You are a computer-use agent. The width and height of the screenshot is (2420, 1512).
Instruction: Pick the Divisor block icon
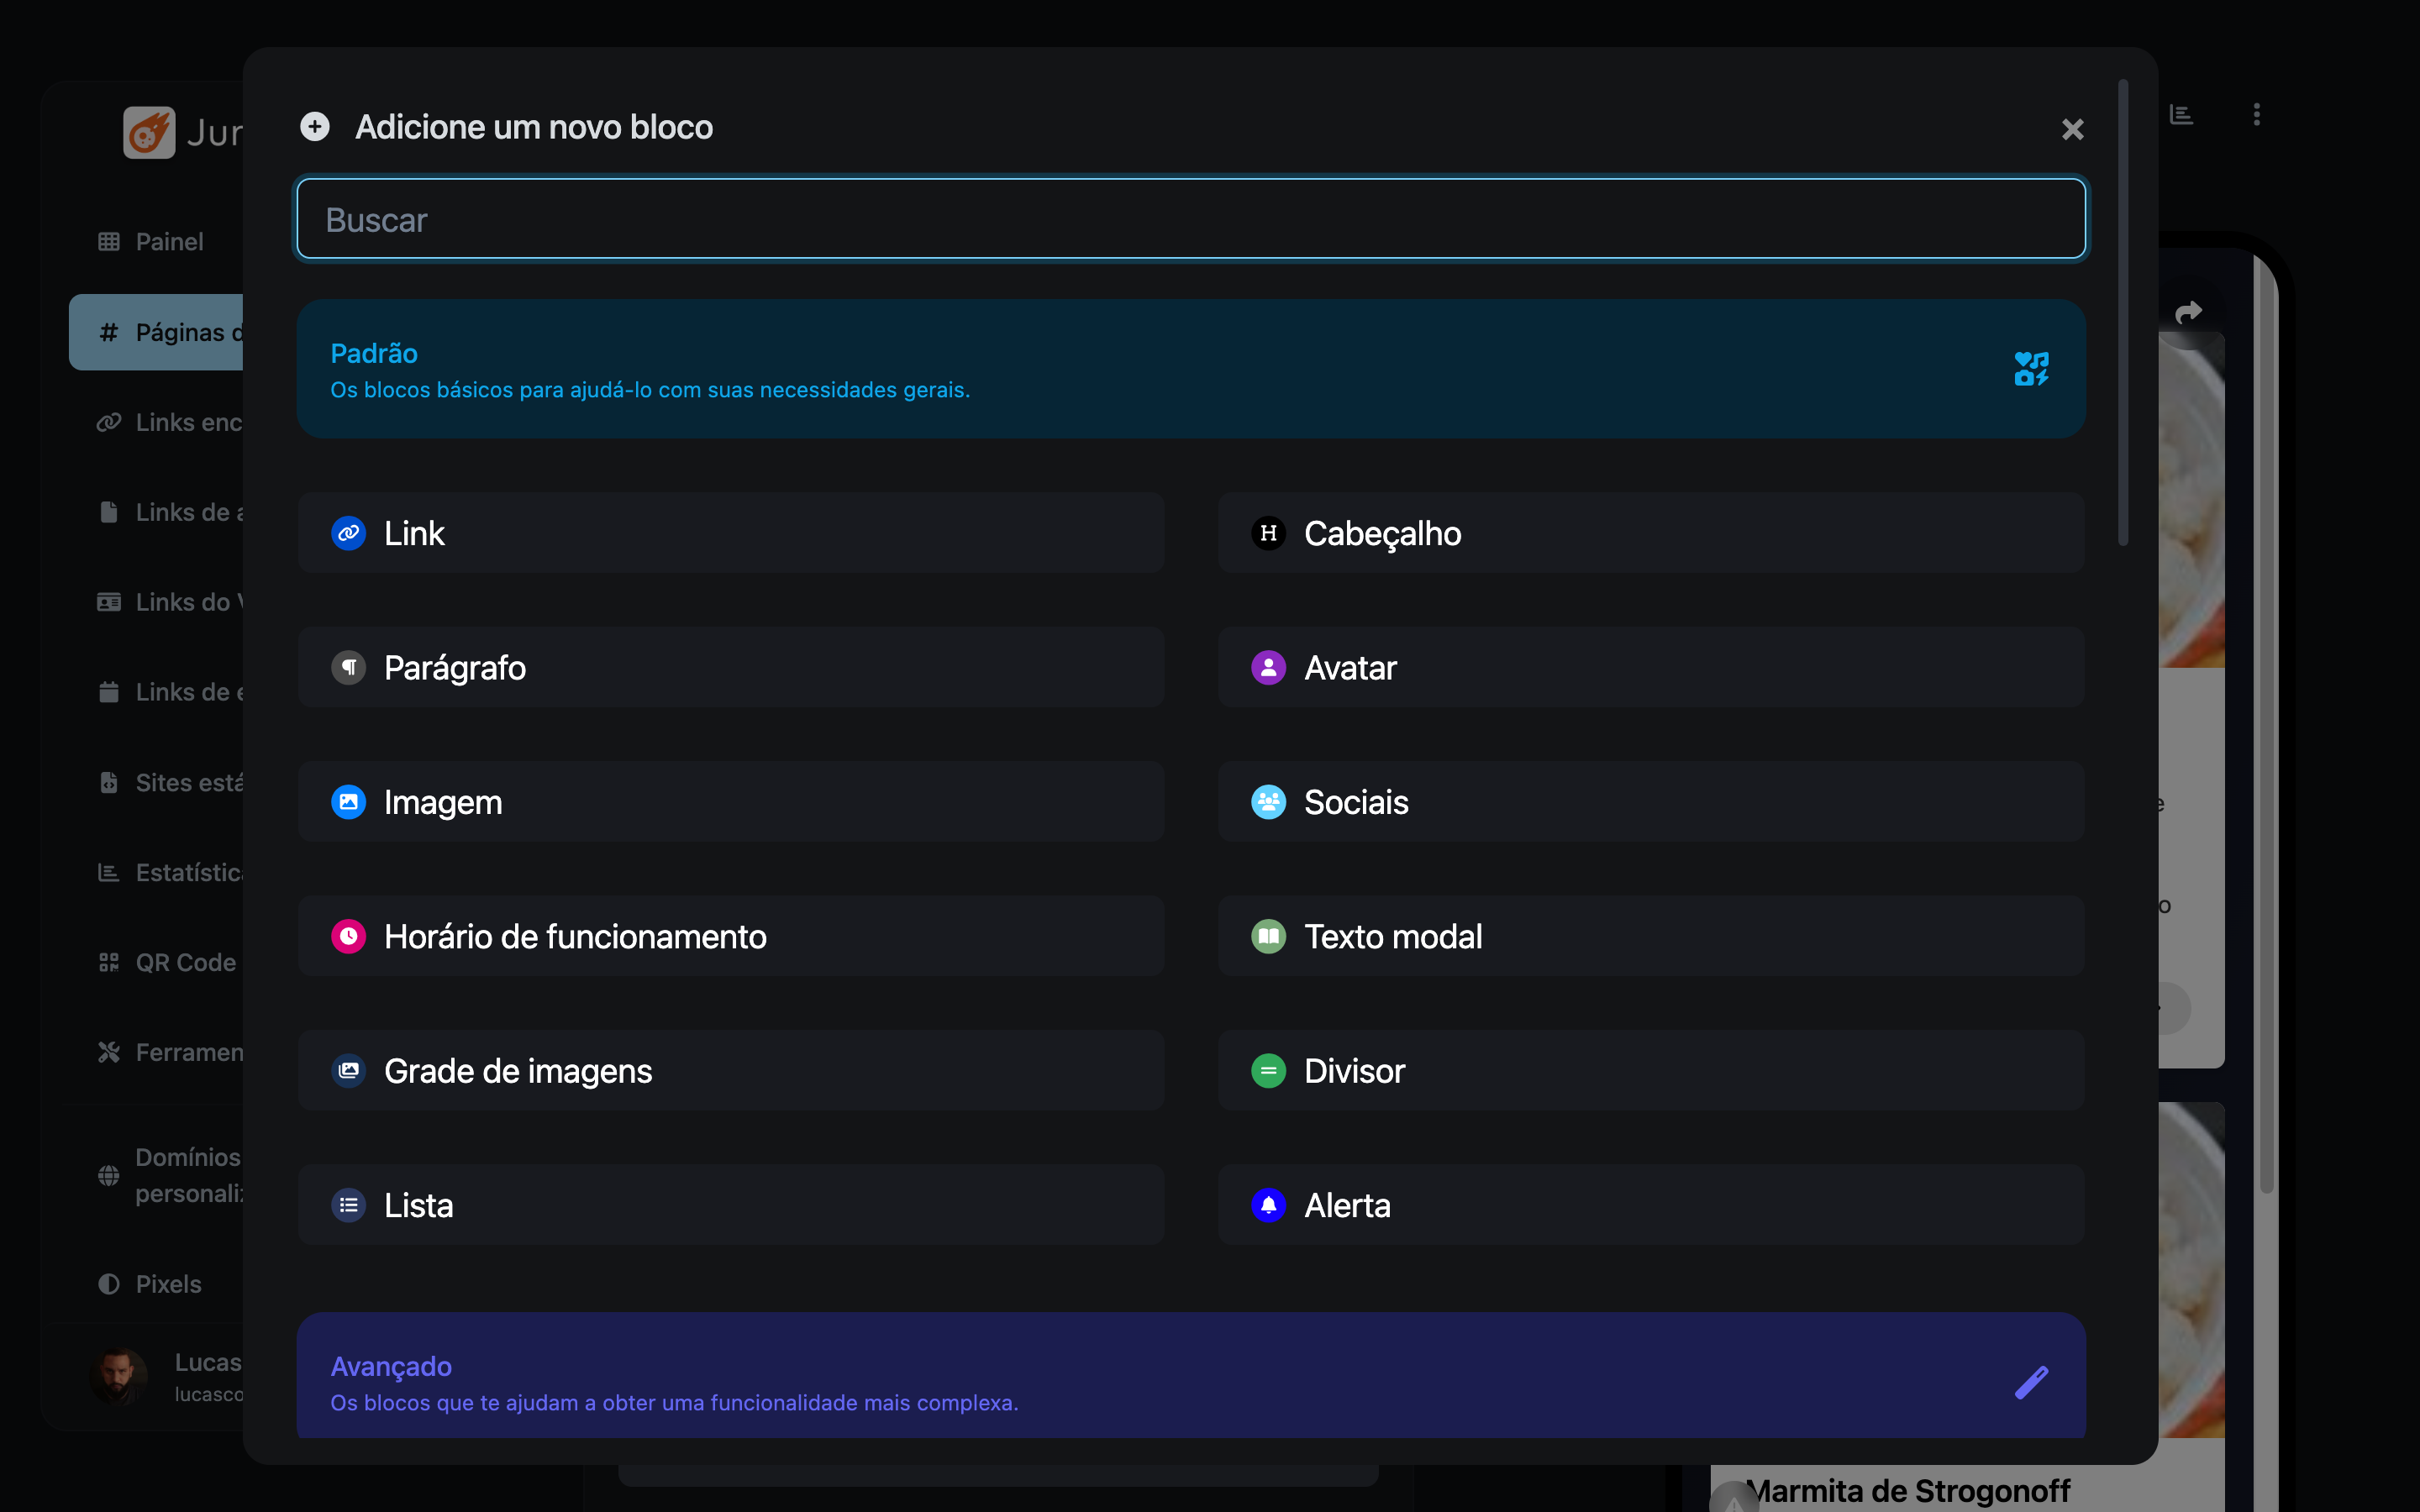1268,1070
